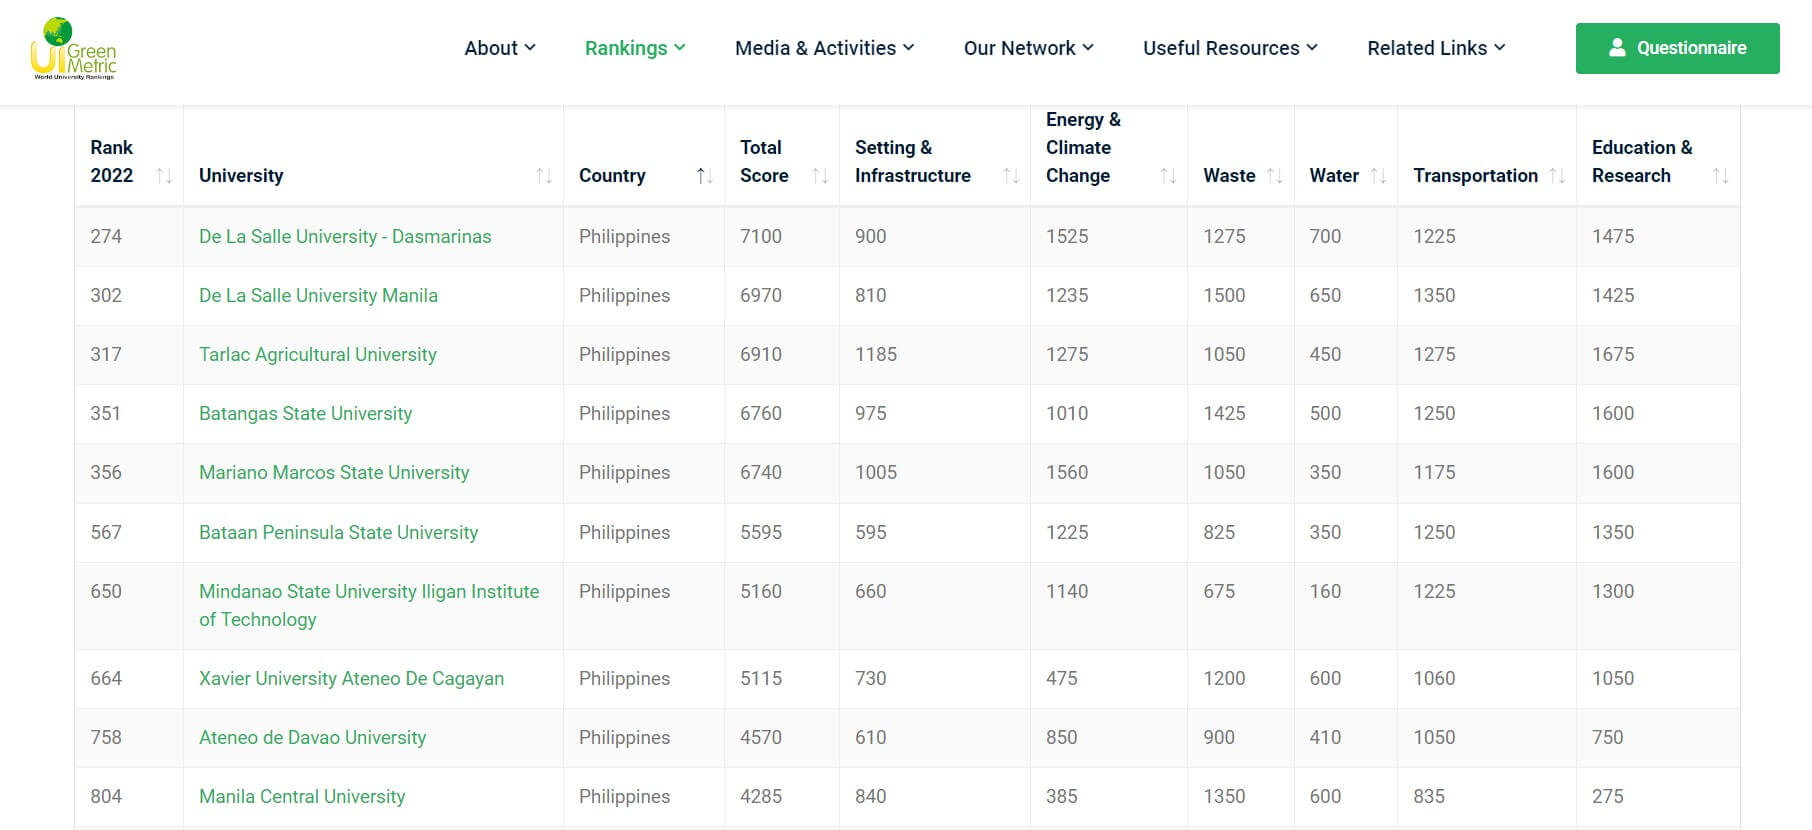Open Xavier University Ateneo De Cagayan link
Viewport: 1812px width, 830px height.
pos(351,678)
